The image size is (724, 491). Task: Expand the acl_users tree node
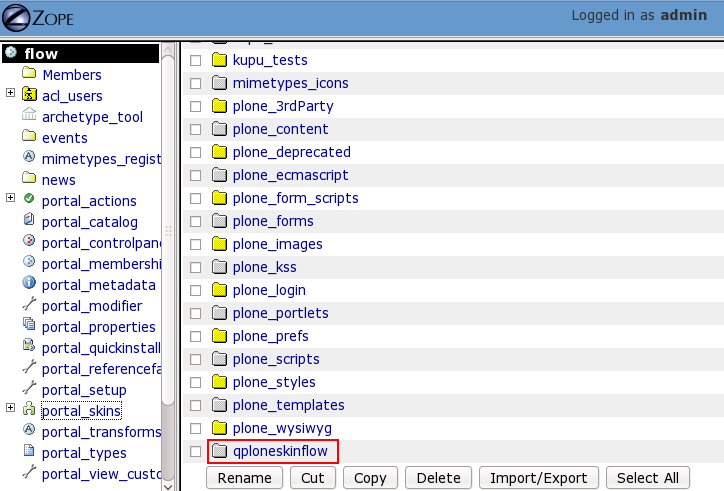11,92
